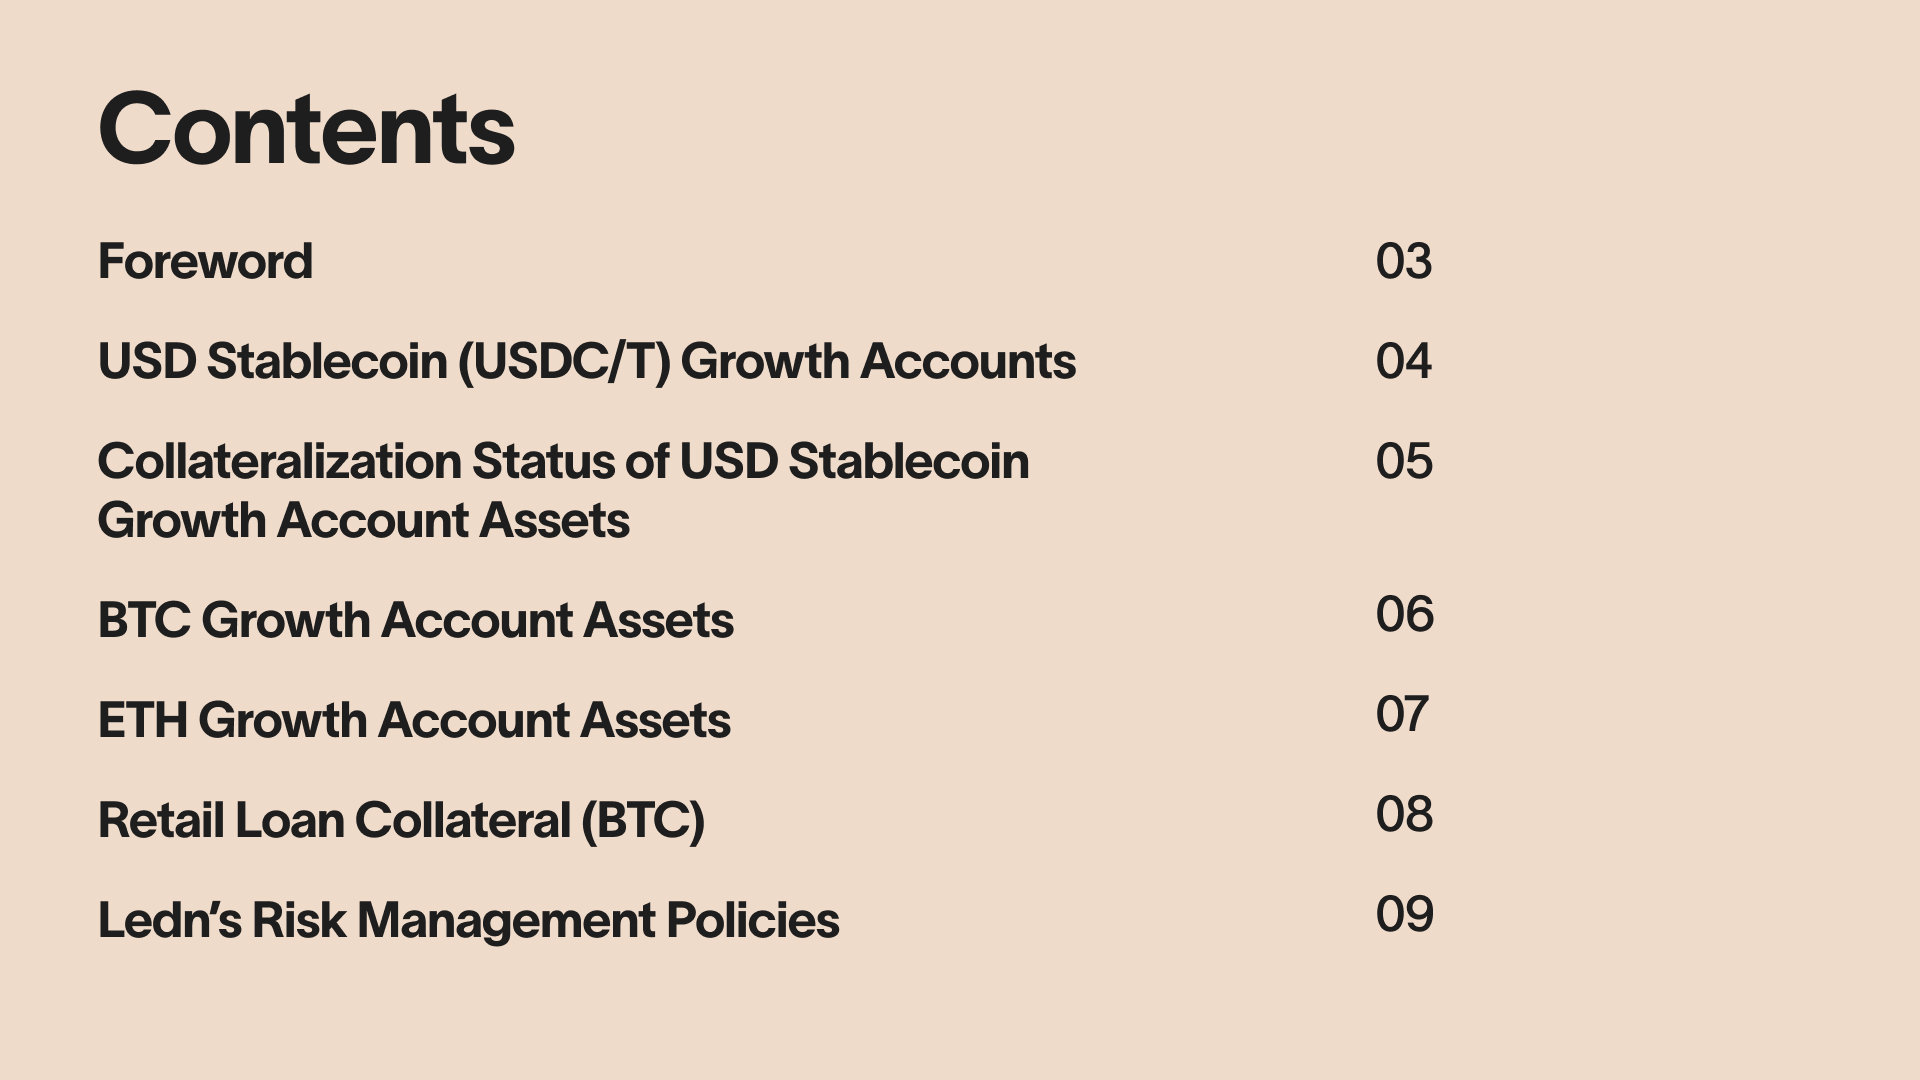The image size is (1920, 1080).
Task: Click the word Stablecoin in the USDC/T entry
Action: click(327, 362)
